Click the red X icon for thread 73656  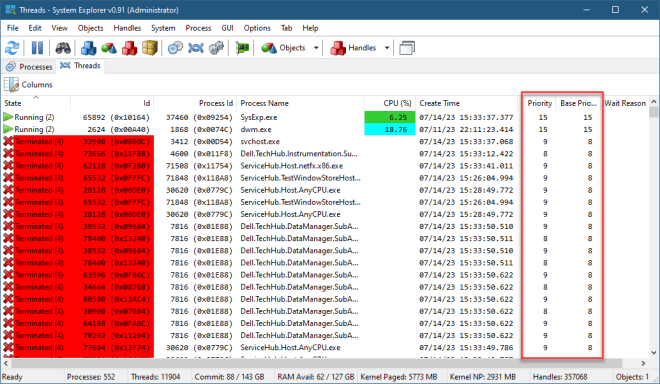tap(8, 154)
